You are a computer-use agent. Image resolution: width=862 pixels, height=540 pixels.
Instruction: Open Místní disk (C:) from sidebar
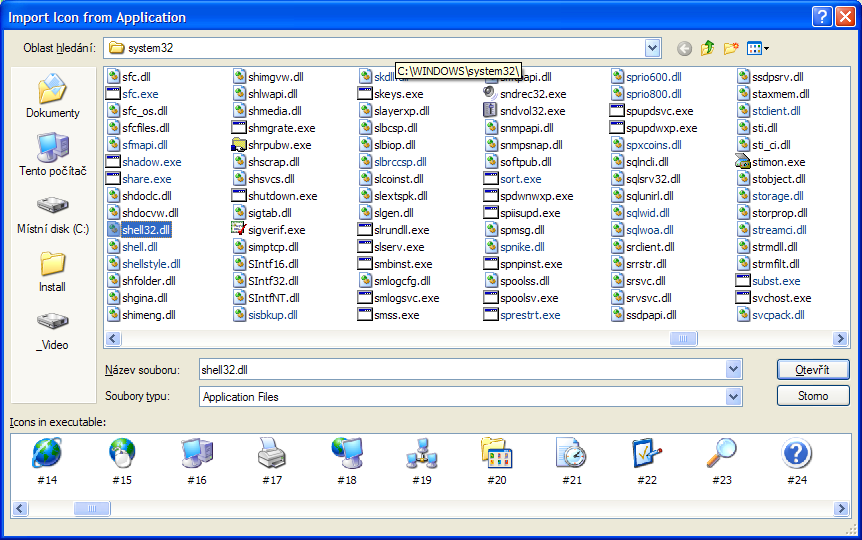53,214
